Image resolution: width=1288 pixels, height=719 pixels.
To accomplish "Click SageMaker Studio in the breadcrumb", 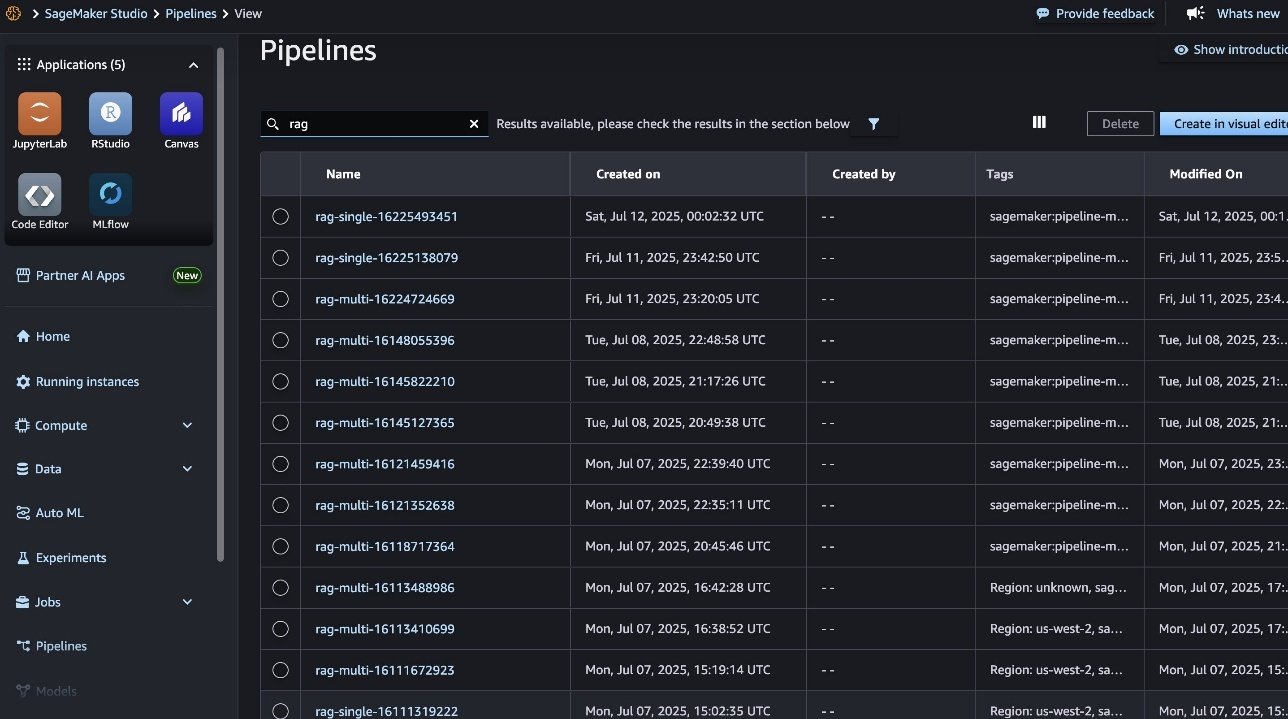I will pyautogui.click(x=96, y=14).
